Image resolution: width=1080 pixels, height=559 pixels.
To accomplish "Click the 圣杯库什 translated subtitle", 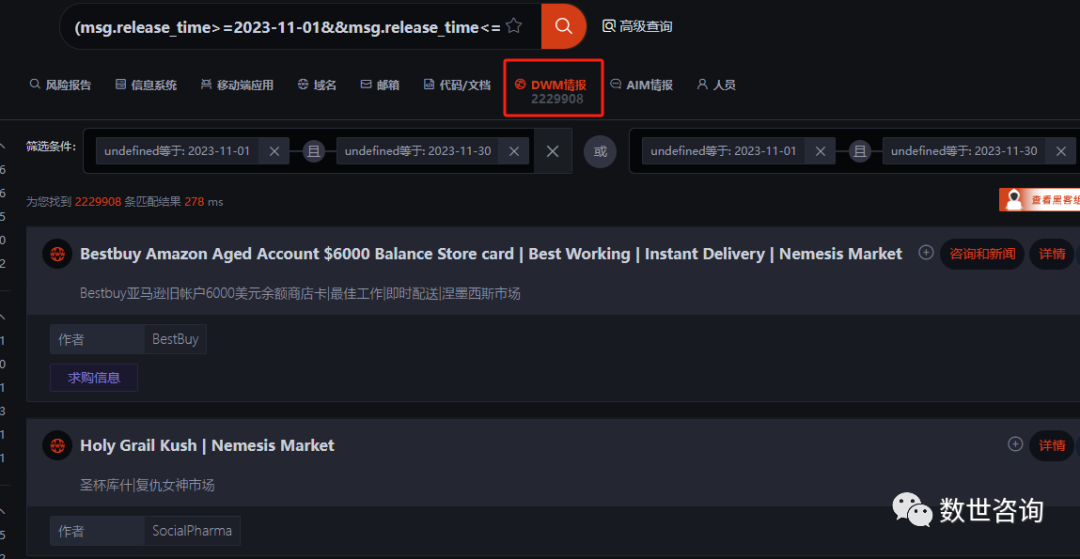I will [x=147, y=485].
